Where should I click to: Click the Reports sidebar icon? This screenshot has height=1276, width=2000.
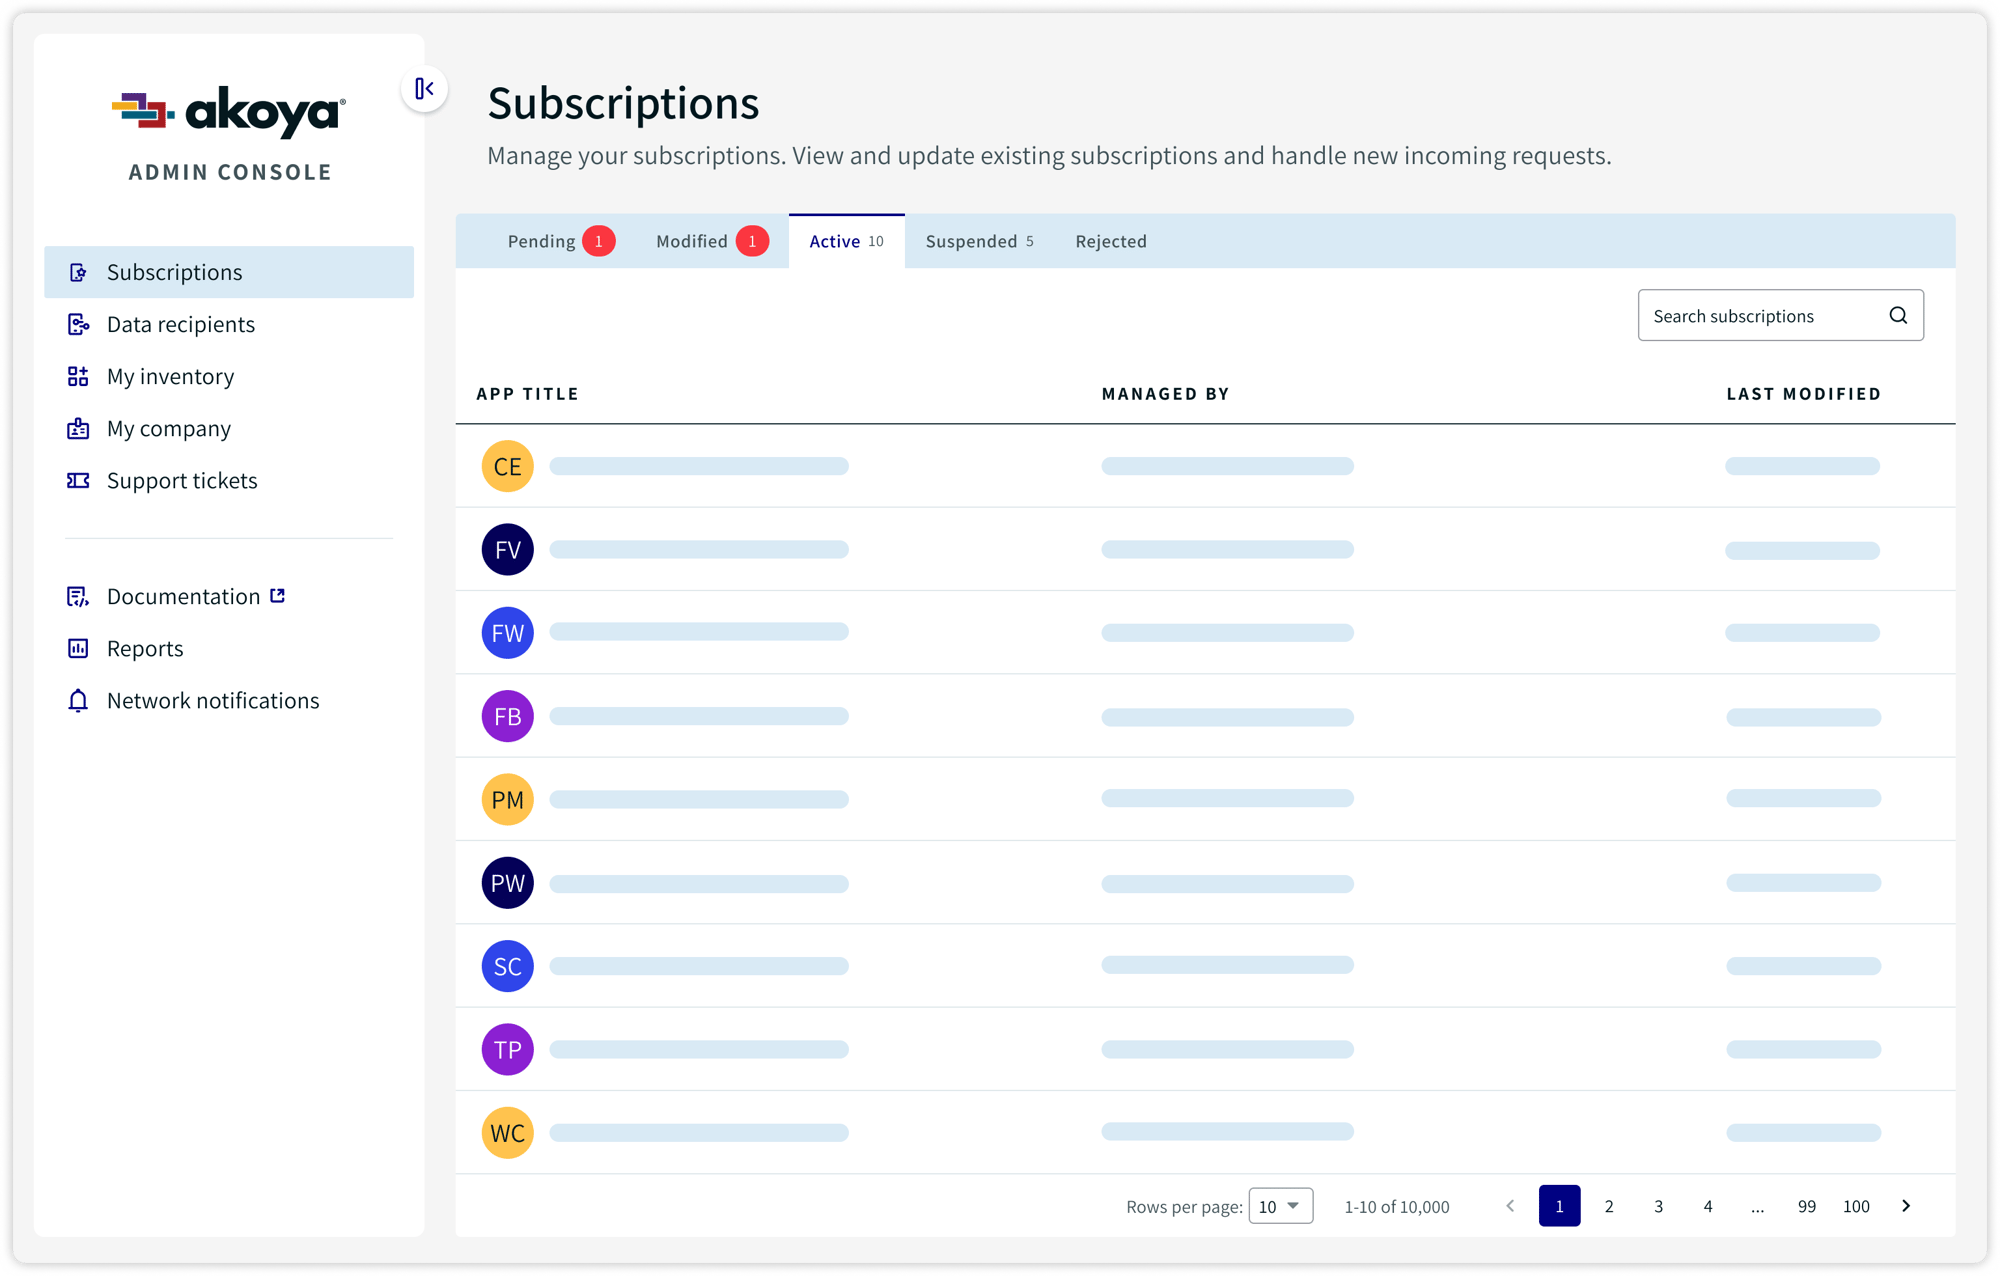(x=80, y=647)
